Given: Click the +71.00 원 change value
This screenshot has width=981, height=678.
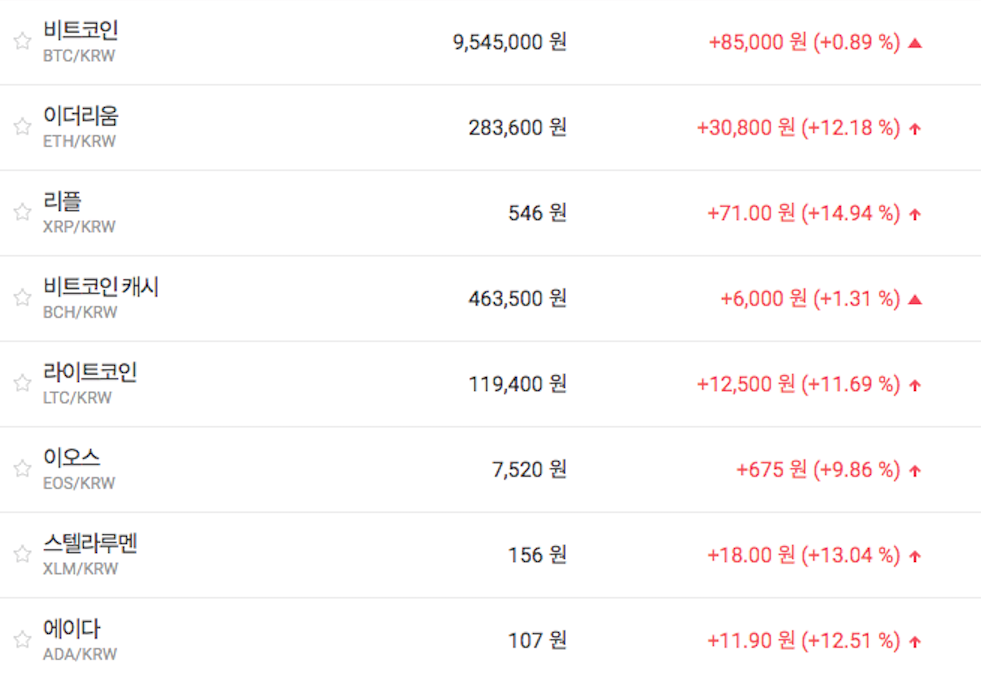Looking at the screenshot, I should (750, 213).
